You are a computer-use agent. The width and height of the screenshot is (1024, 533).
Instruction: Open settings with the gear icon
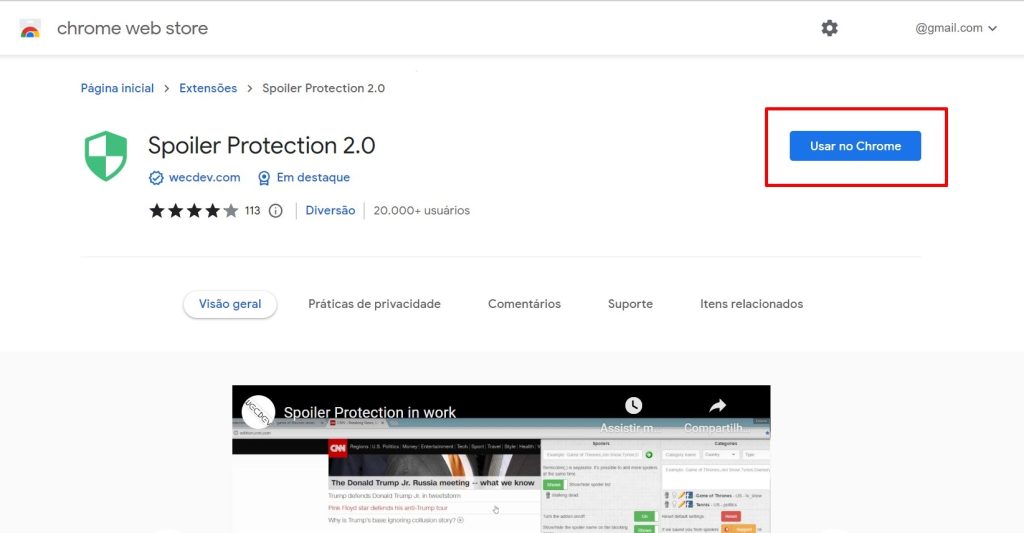click(829, 28)
